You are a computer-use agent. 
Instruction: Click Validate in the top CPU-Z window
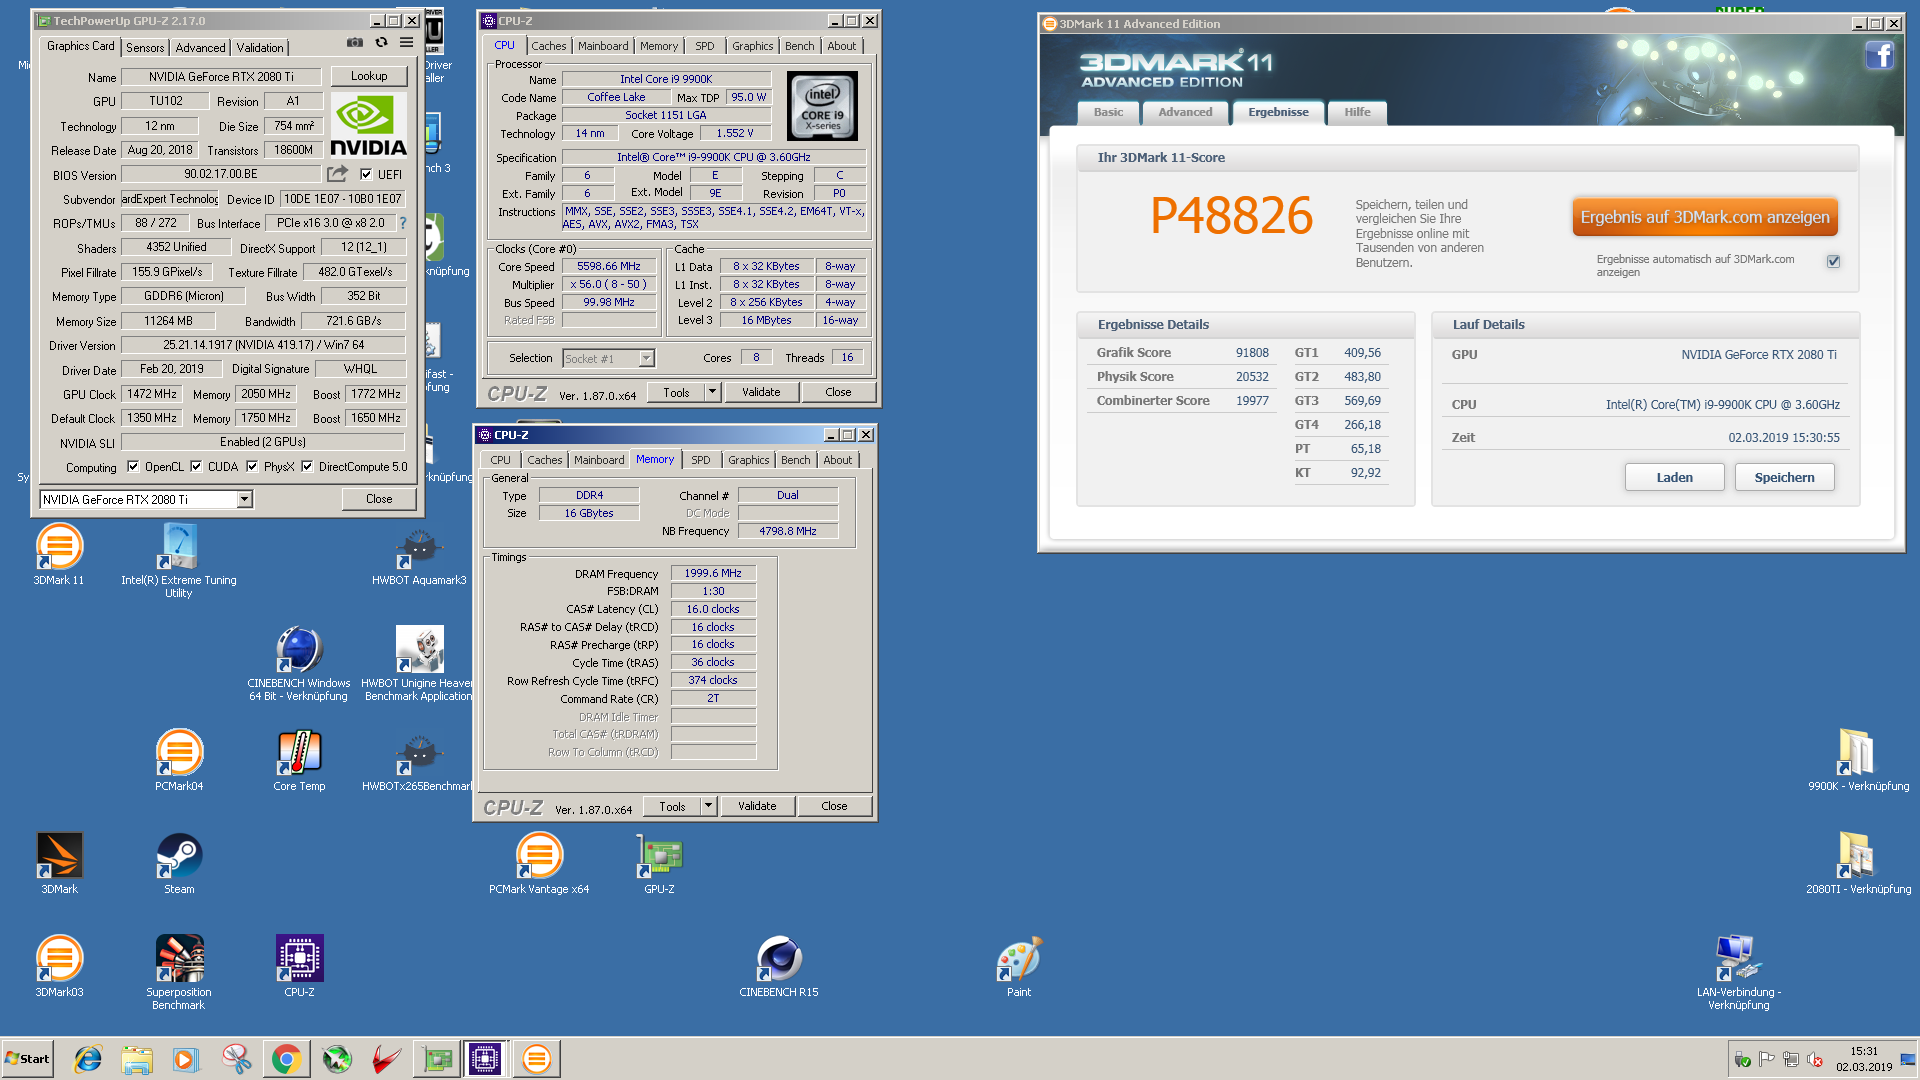pos(761,392)
